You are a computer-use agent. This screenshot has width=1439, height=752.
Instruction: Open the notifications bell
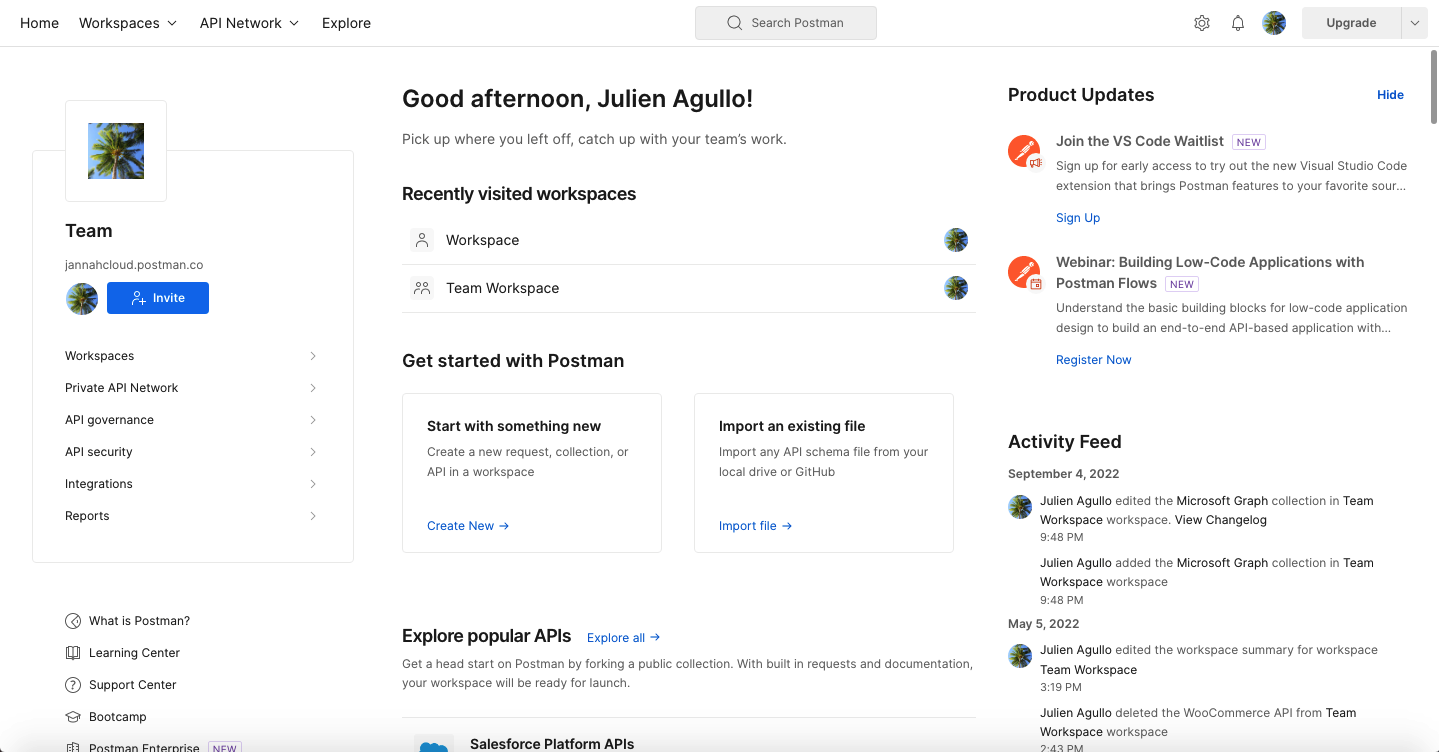pos(1237,22)
